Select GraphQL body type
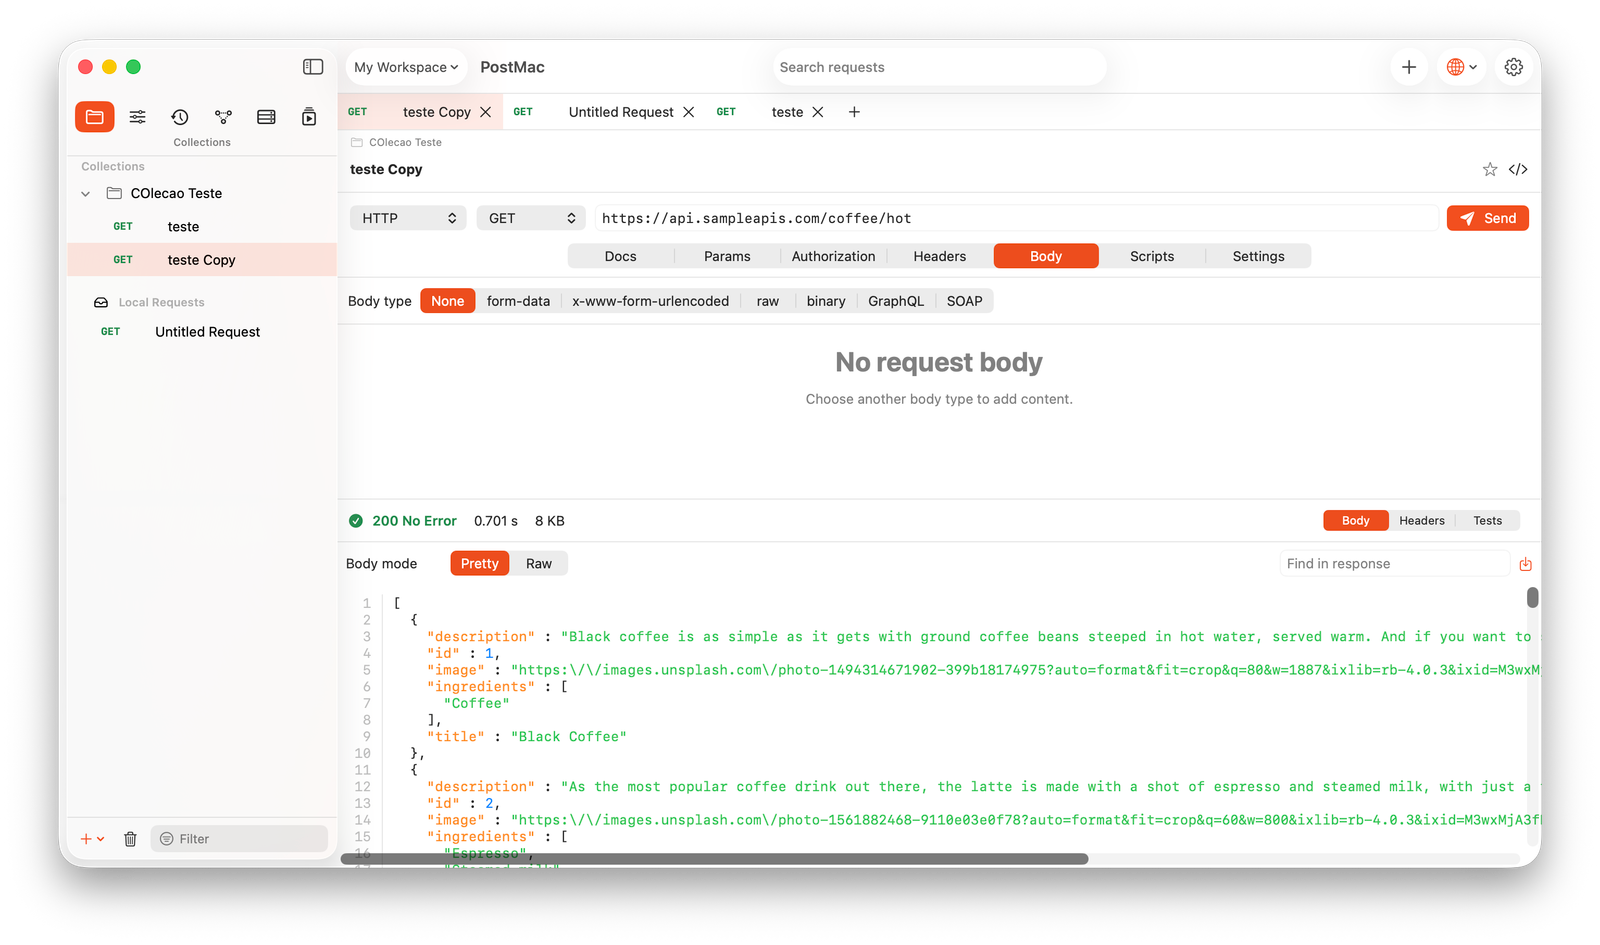Image resolution: width=1600 pixels, height=945 pixels. 896,301
